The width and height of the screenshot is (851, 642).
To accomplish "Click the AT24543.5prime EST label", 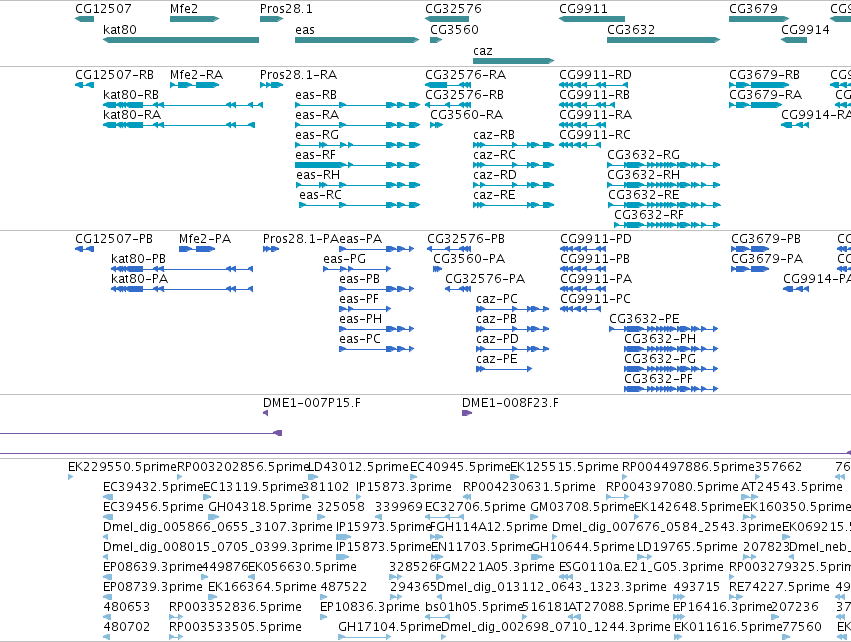I will coord(792,487).
